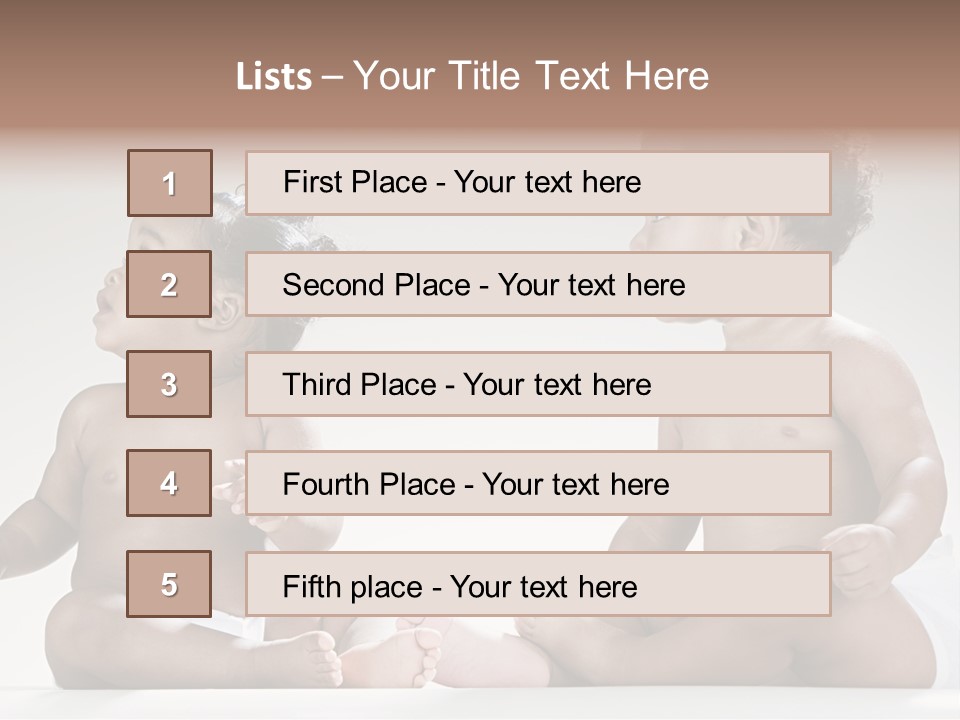The height and width of the screenshot is (720, 960).
Task: Click the slide title text
Action: point(472,77)
